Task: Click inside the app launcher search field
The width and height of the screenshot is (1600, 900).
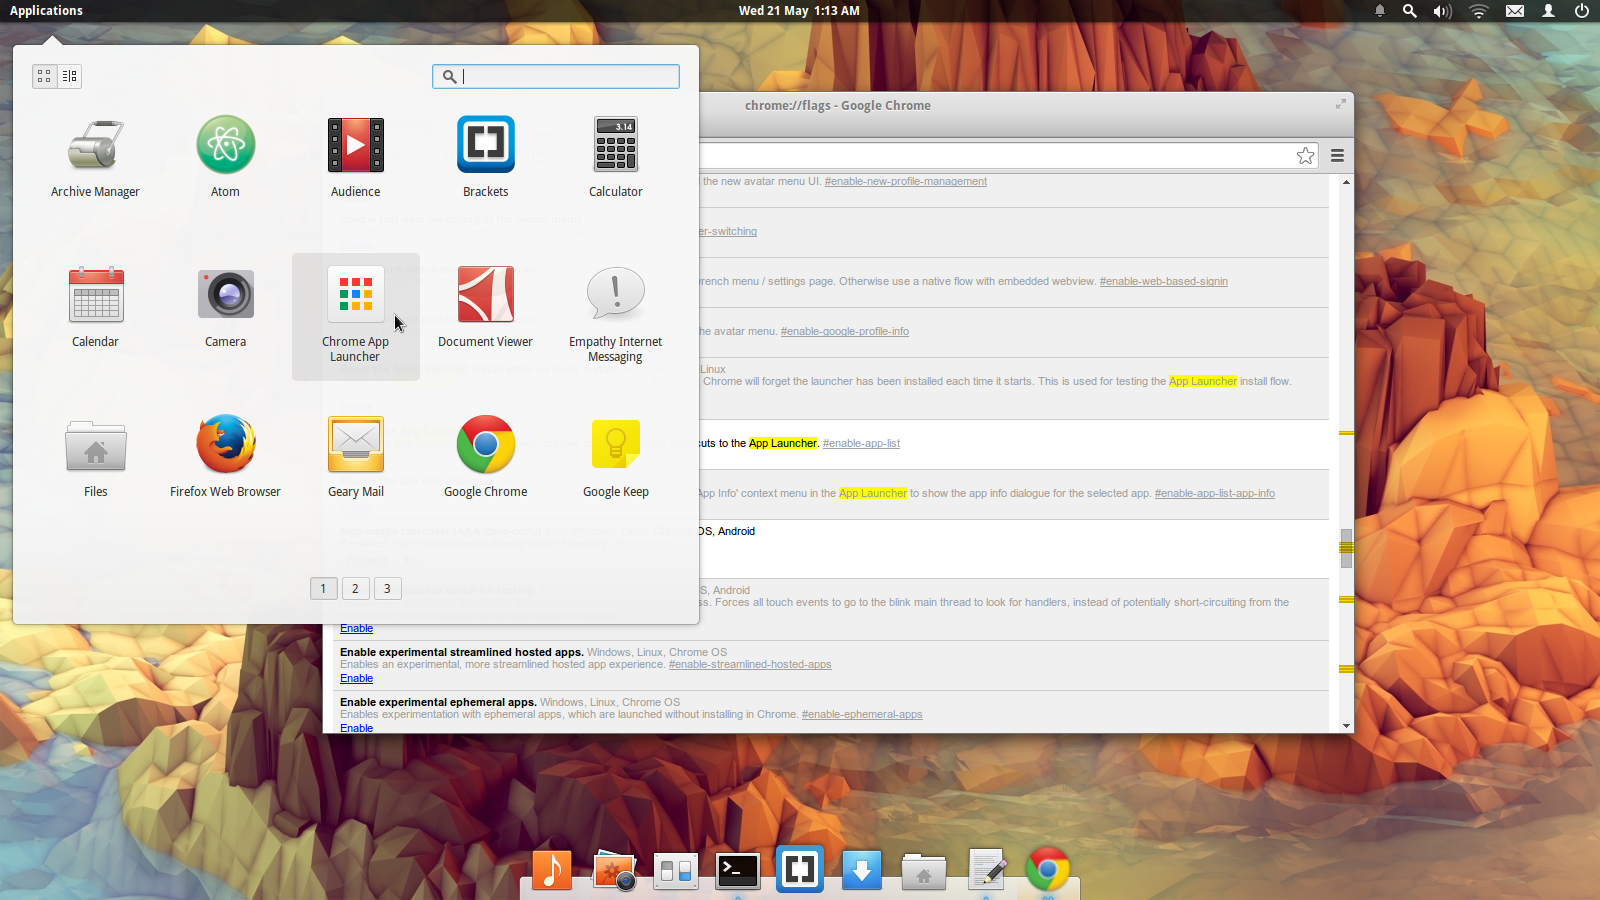Action: coord(556,76)
